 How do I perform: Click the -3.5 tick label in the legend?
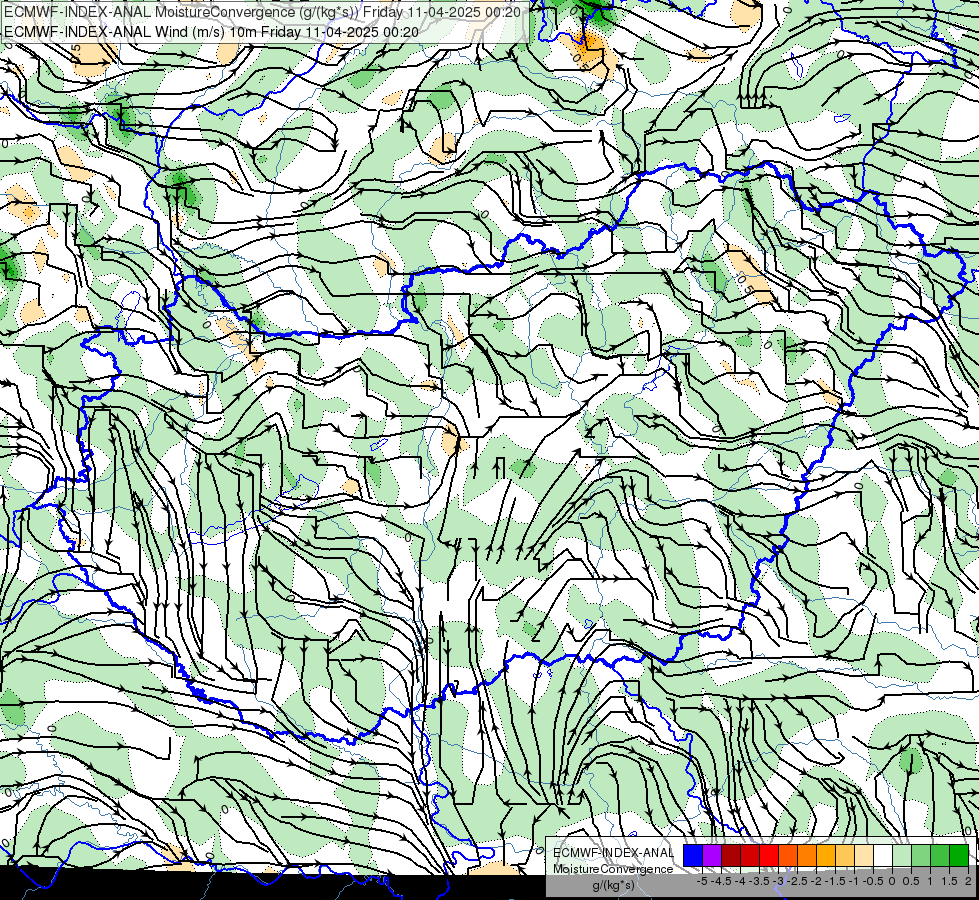tap(759, 881)
